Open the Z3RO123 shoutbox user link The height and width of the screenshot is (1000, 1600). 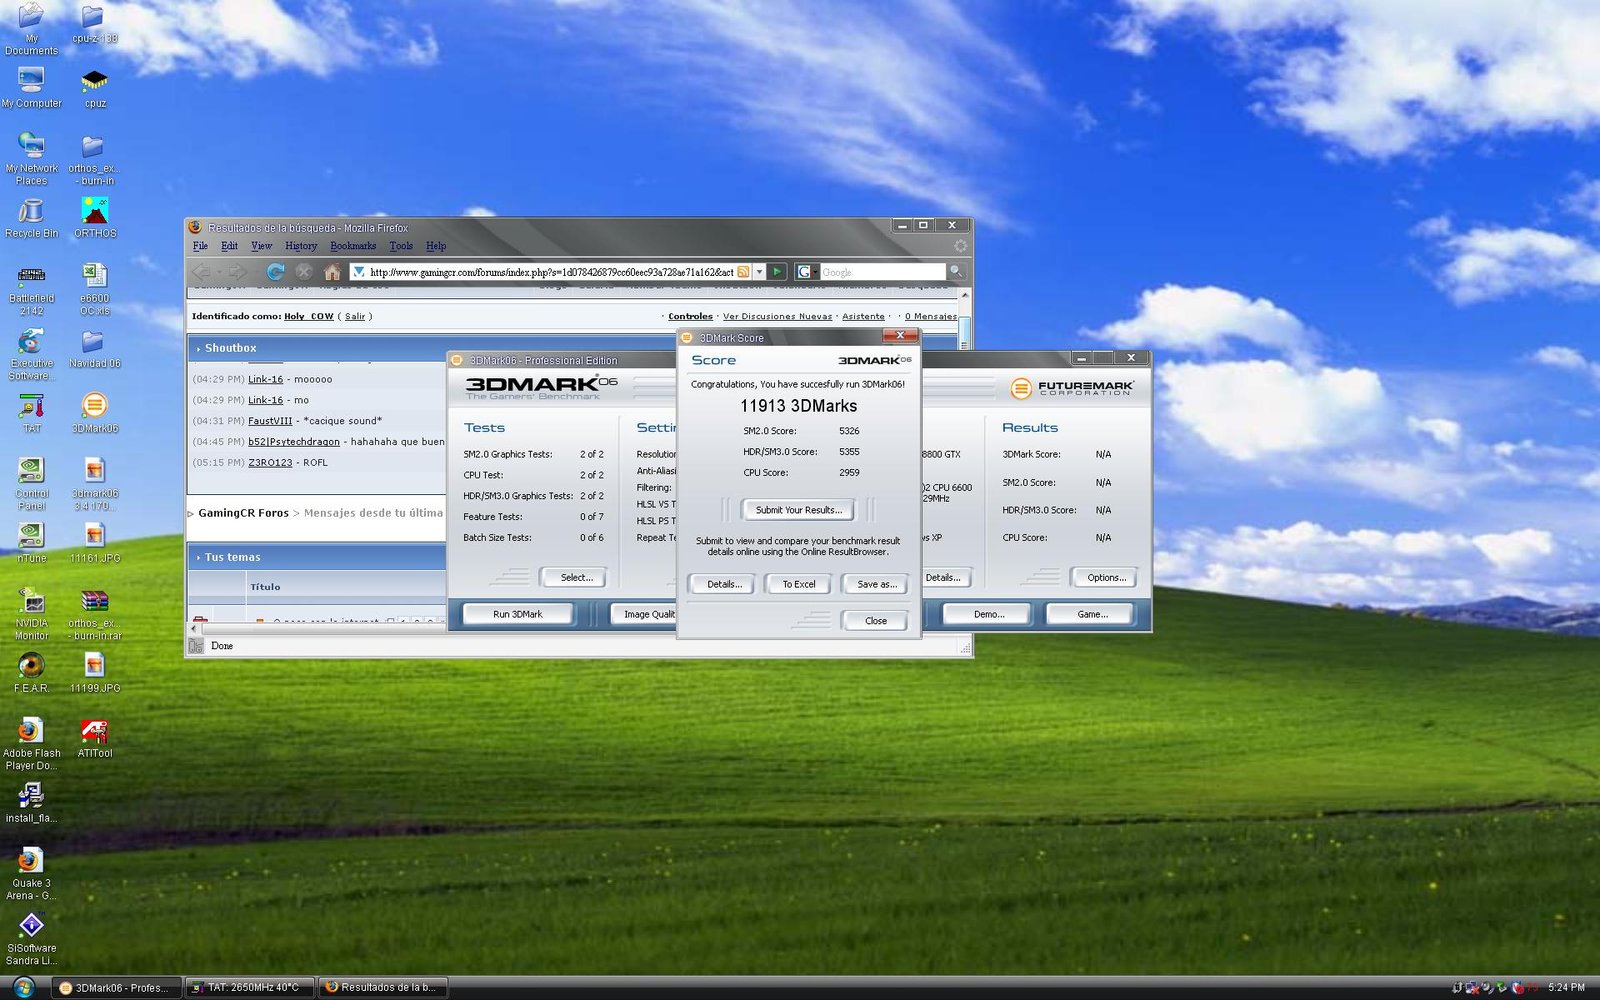point(270,463)
